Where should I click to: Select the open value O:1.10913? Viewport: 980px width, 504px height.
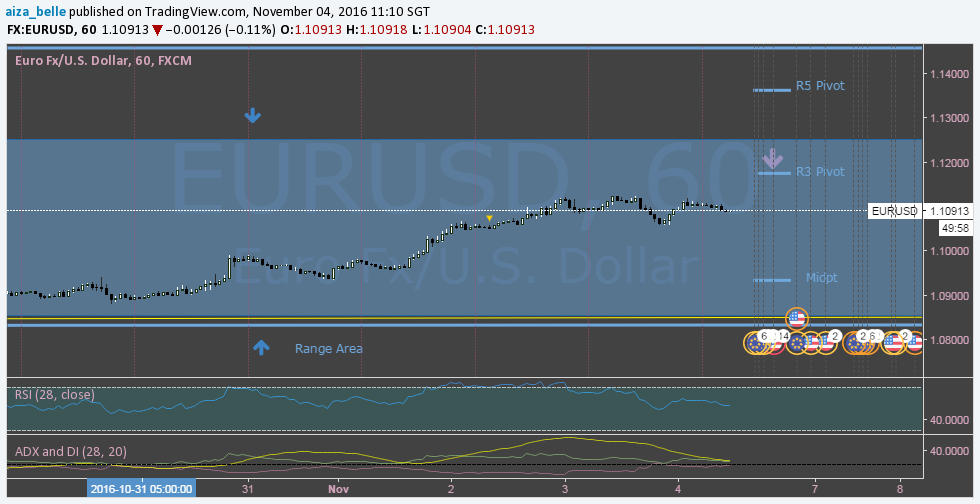tap(311, 29)
